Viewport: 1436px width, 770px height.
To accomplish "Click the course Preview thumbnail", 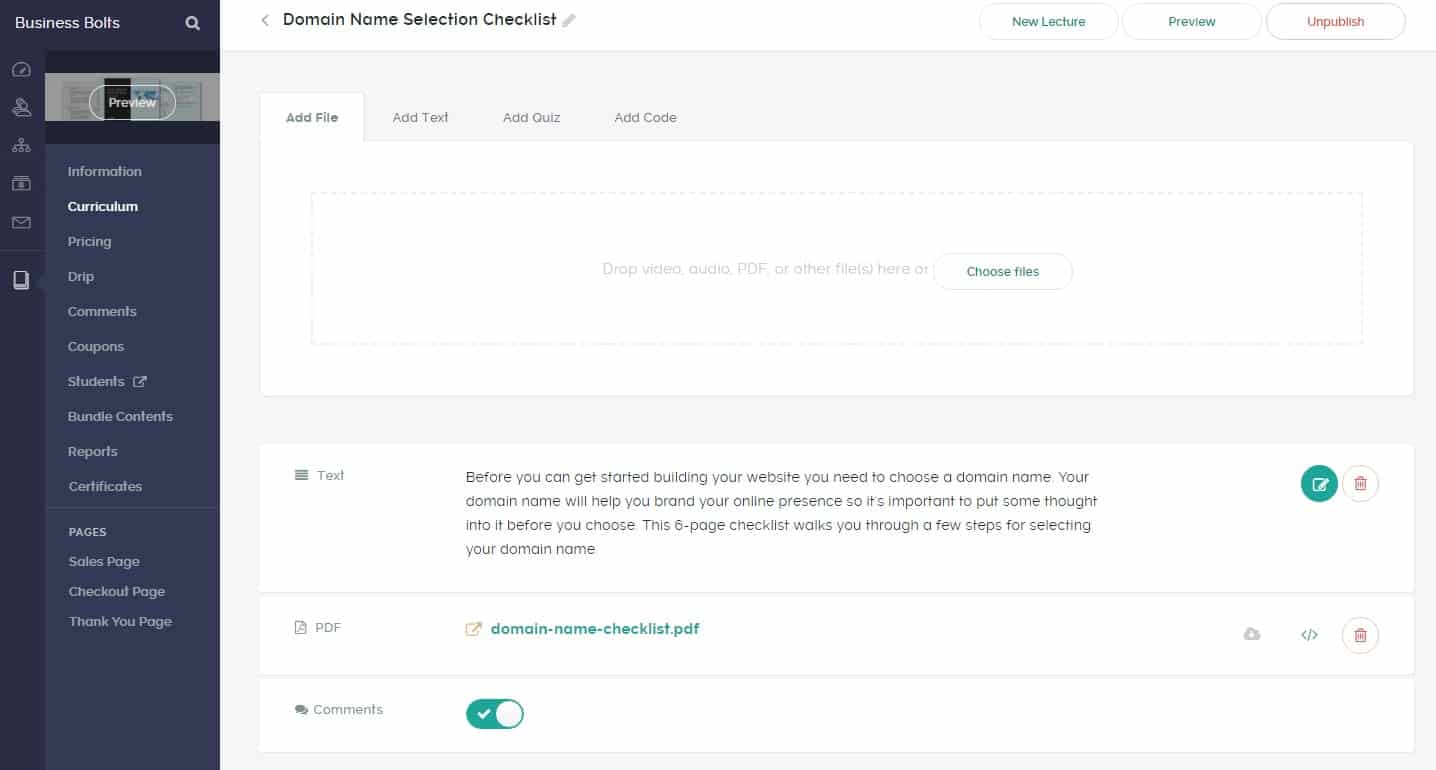I will coord(132,102).
